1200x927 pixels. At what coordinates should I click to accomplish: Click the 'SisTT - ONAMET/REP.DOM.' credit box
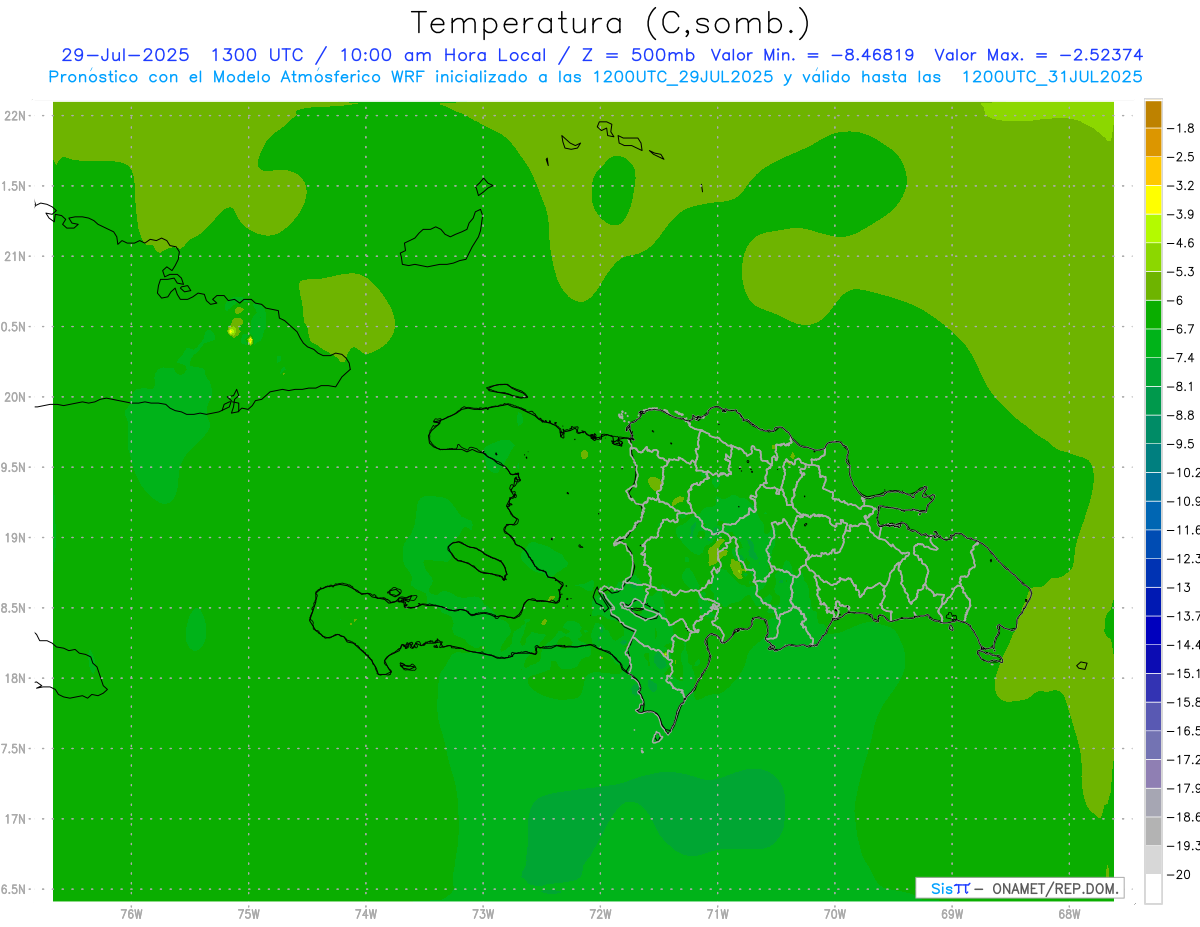point(1019,888)
